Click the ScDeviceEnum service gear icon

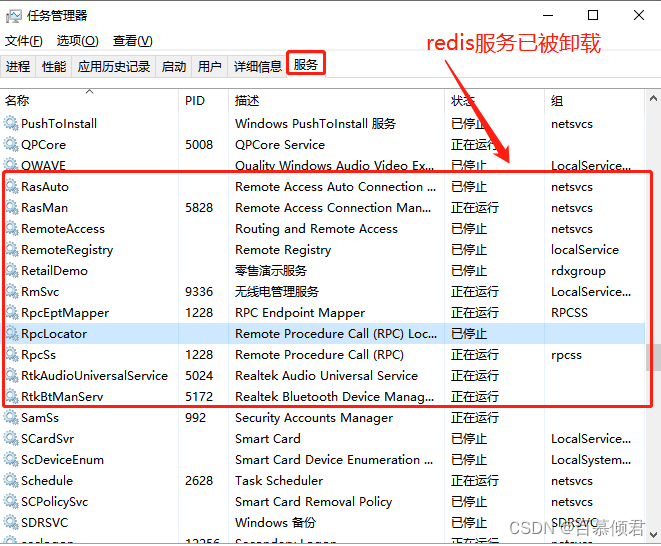coord(11,460)
